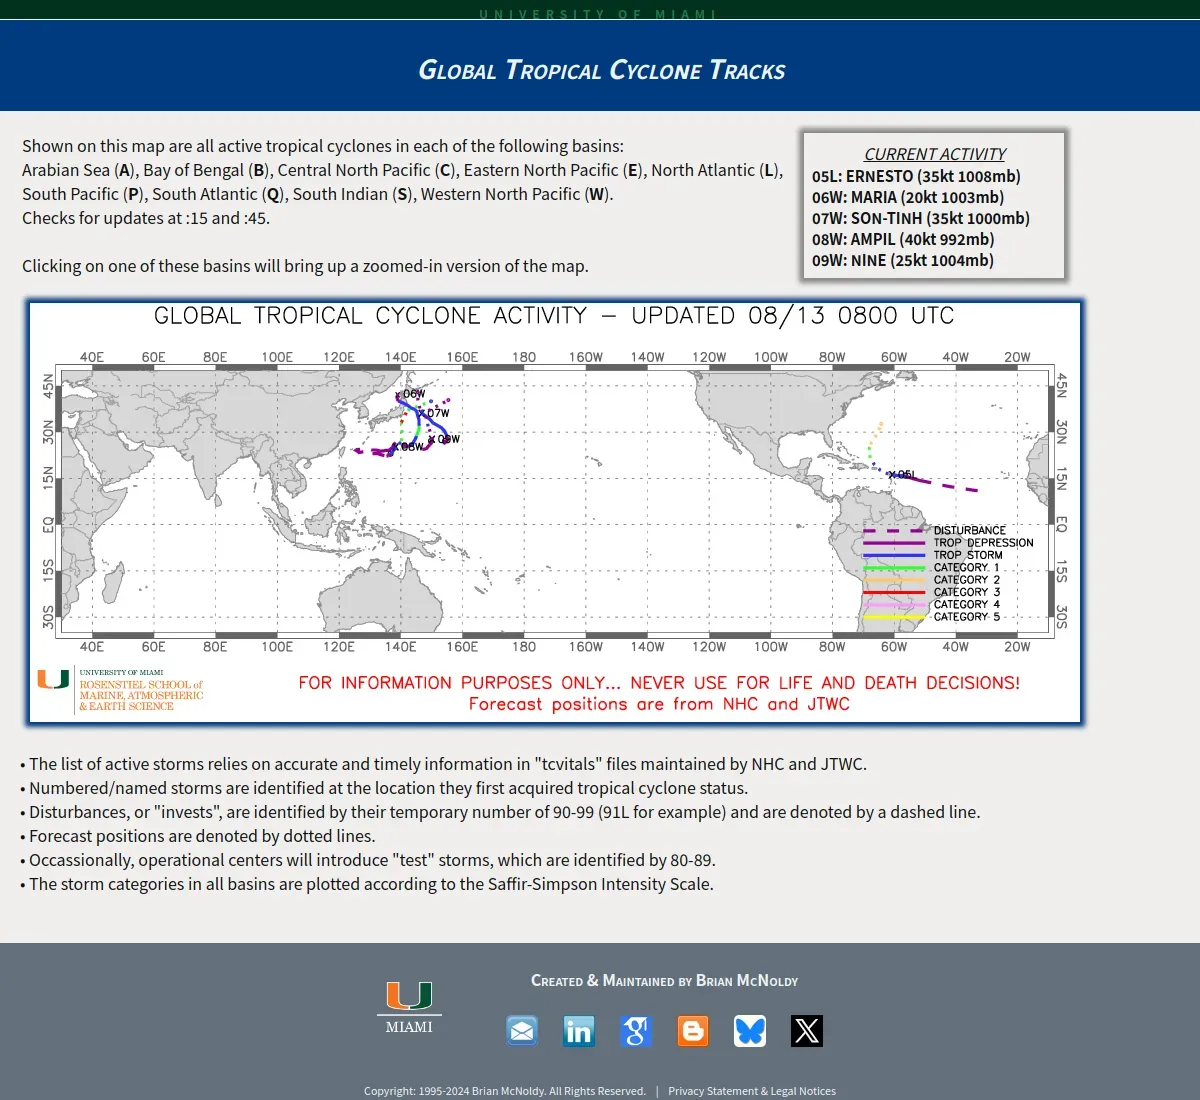The height and width of the screenshot is (1100, 1200).
Task: Select storm 06W: MARIA in current activity
Action: (x=908, y=197)
